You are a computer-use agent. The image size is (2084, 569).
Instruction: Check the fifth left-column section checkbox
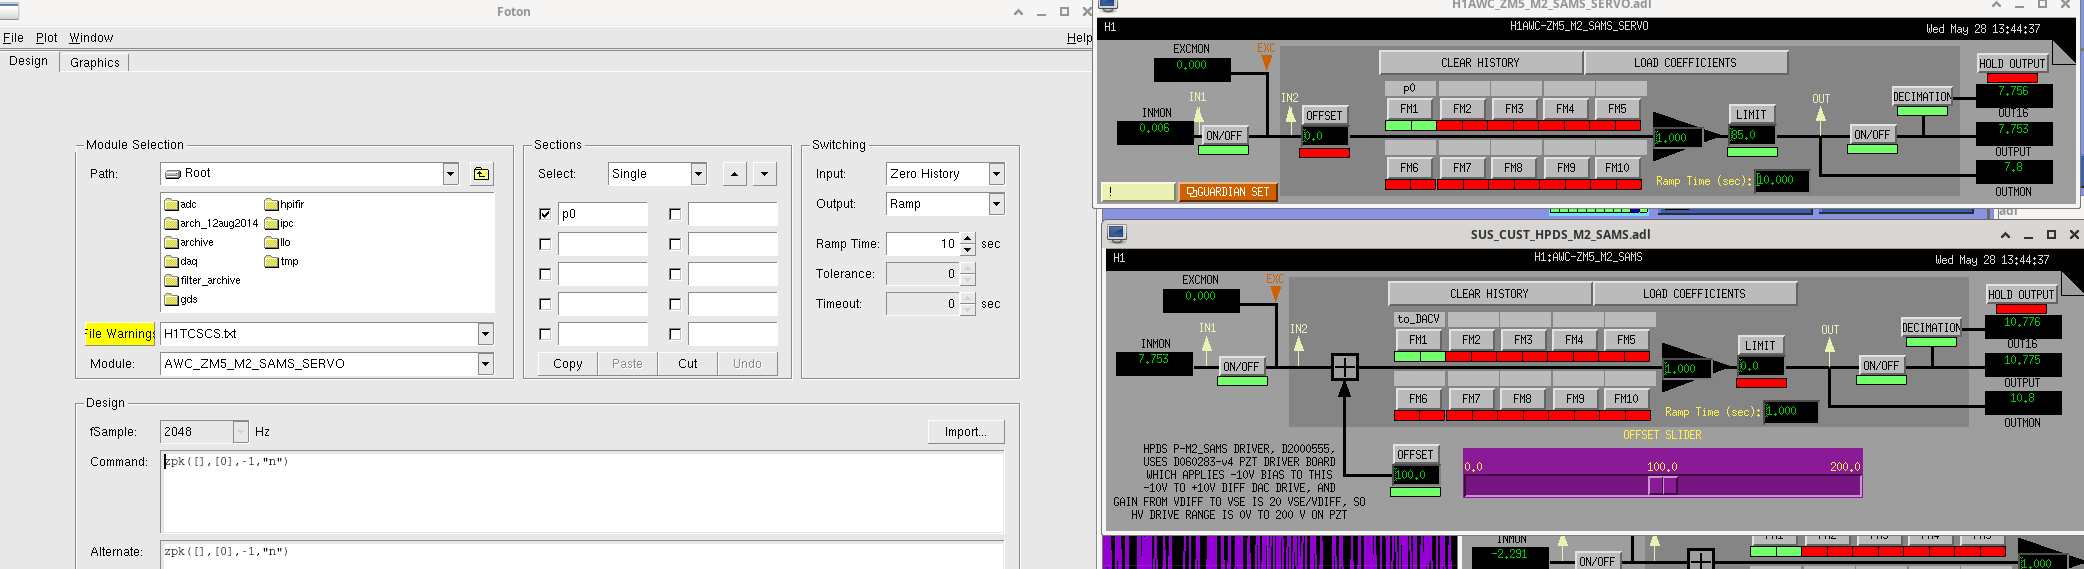coord(545,334)
